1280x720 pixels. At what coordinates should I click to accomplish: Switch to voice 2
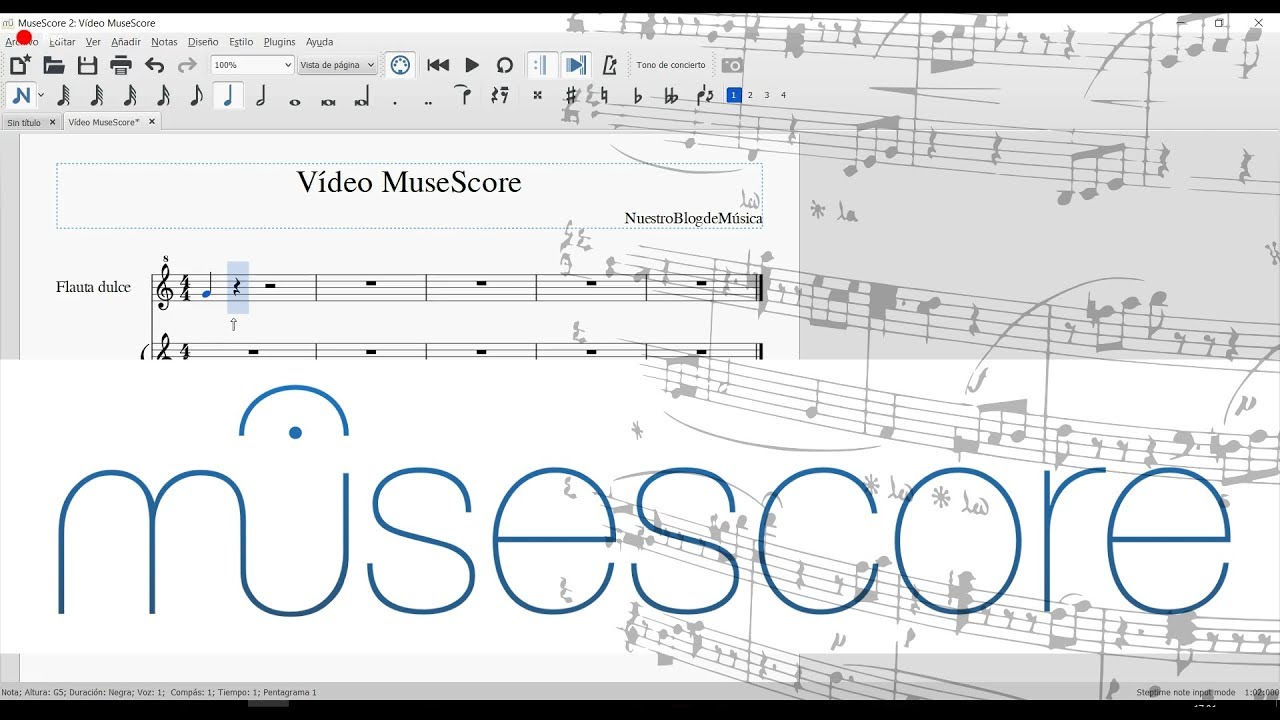tap(750, 95)
